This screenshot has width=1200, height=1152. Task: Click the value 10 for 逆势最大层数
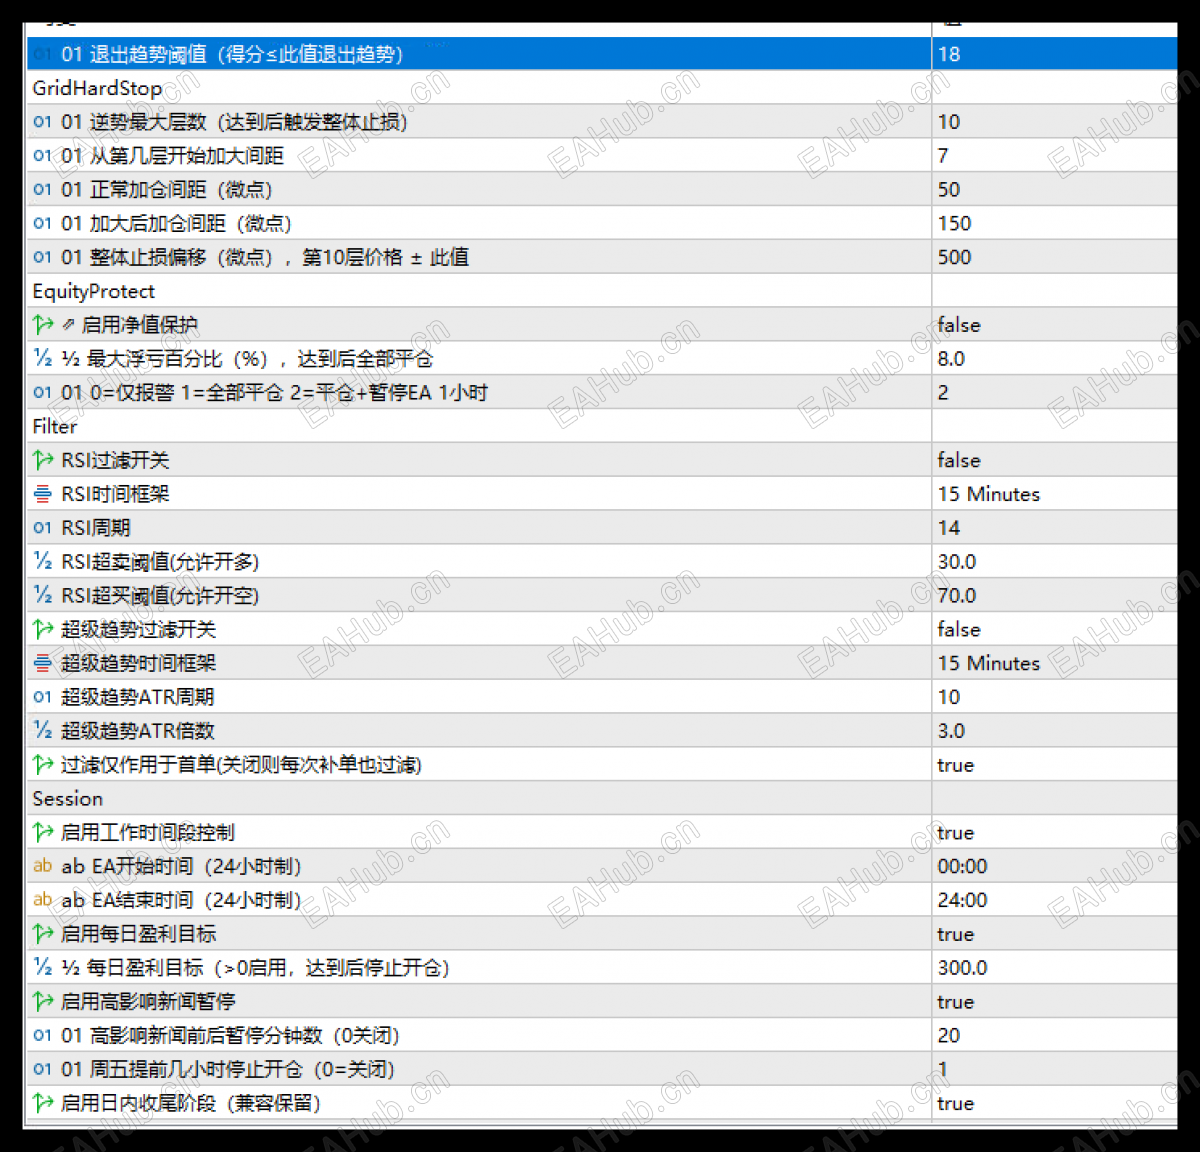tap(949, 122)
